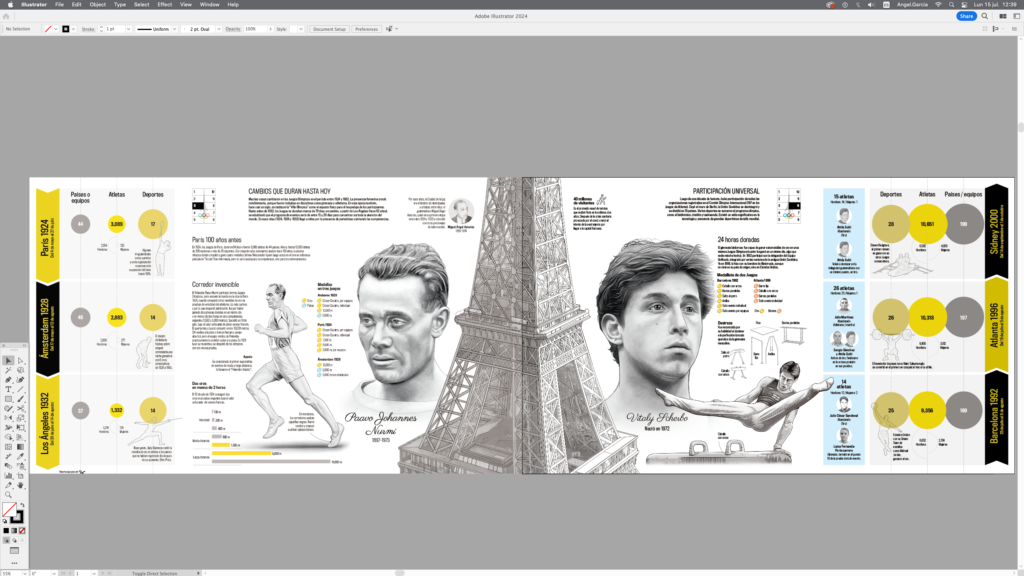Select the Selection (black arrow) tool
Viewport: 1024px width, 576px height.
click(x=8, y=360)
